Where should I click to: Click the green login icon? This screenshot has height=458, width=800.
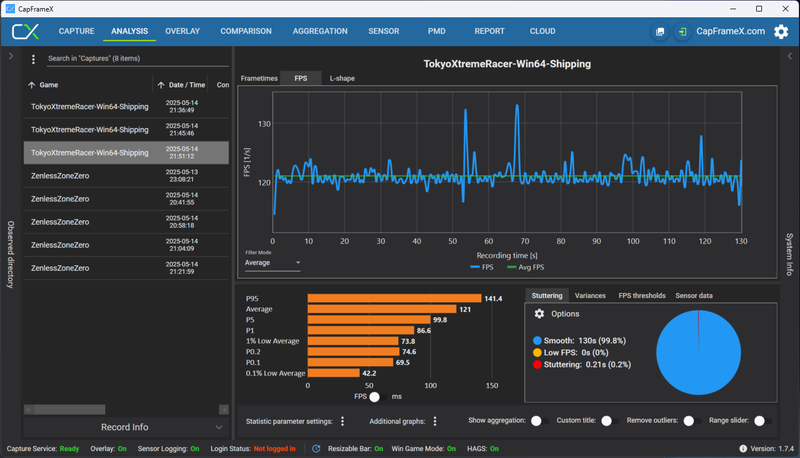tap(682, 32)
